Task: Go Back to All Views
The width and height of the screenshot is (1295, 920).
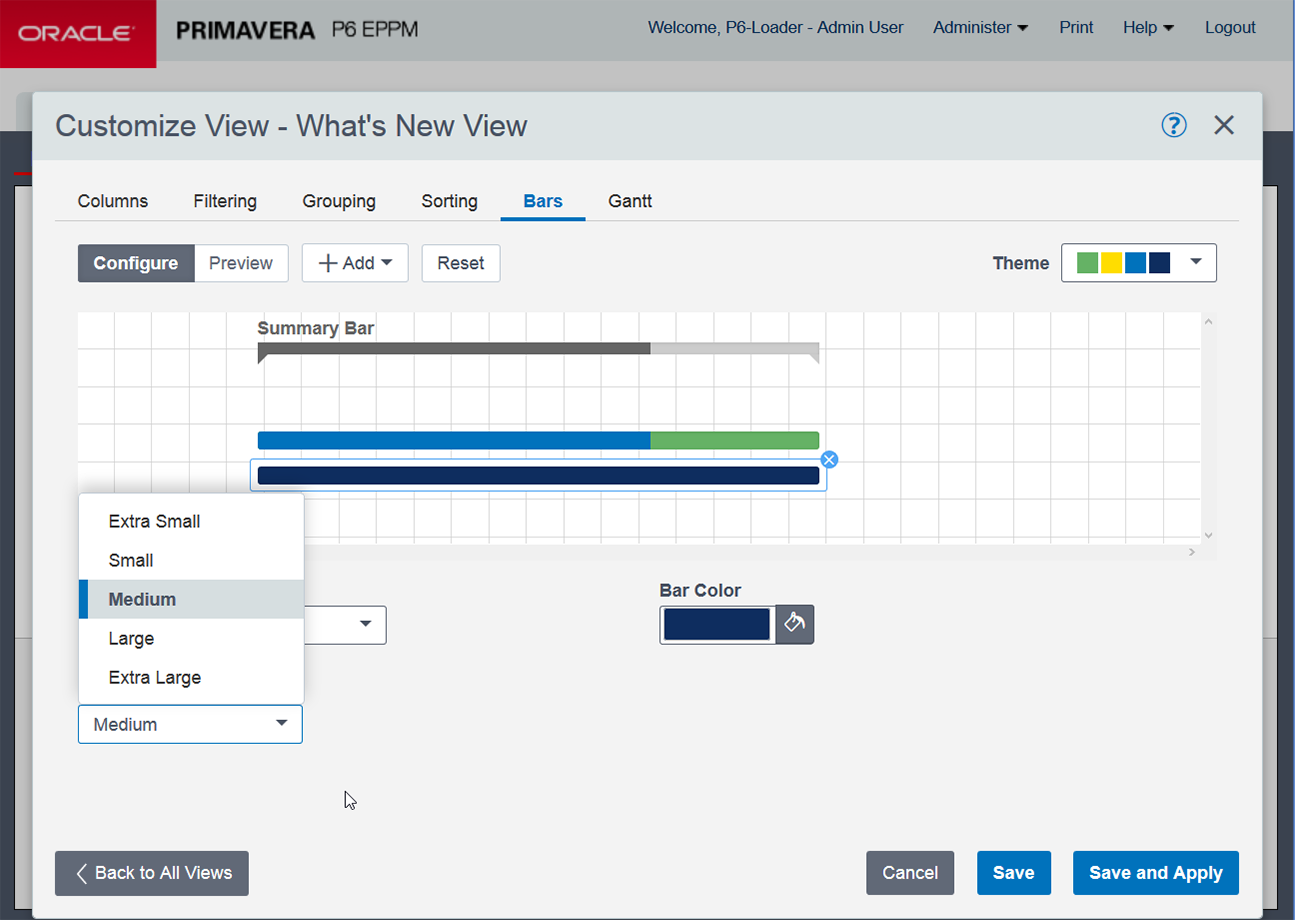Action: coord(152,873)
